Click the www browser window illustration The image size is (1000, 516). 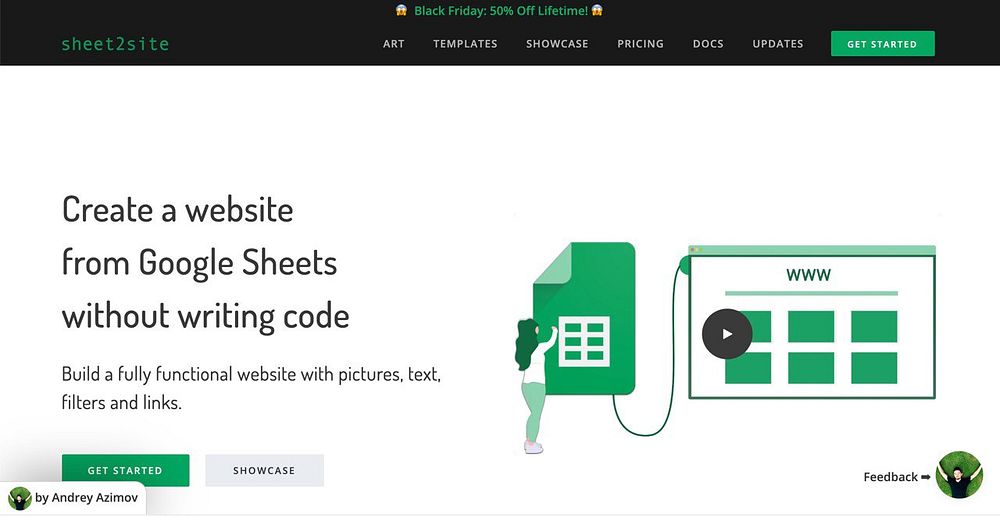[x=812, y=322]
